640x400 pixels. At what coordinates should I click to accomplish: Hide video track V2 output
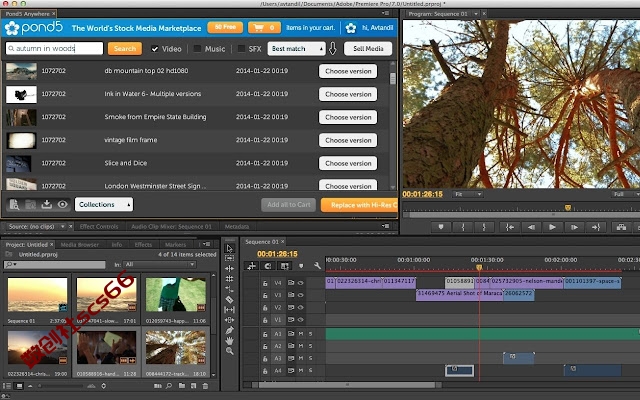click(x=301, y=307)
